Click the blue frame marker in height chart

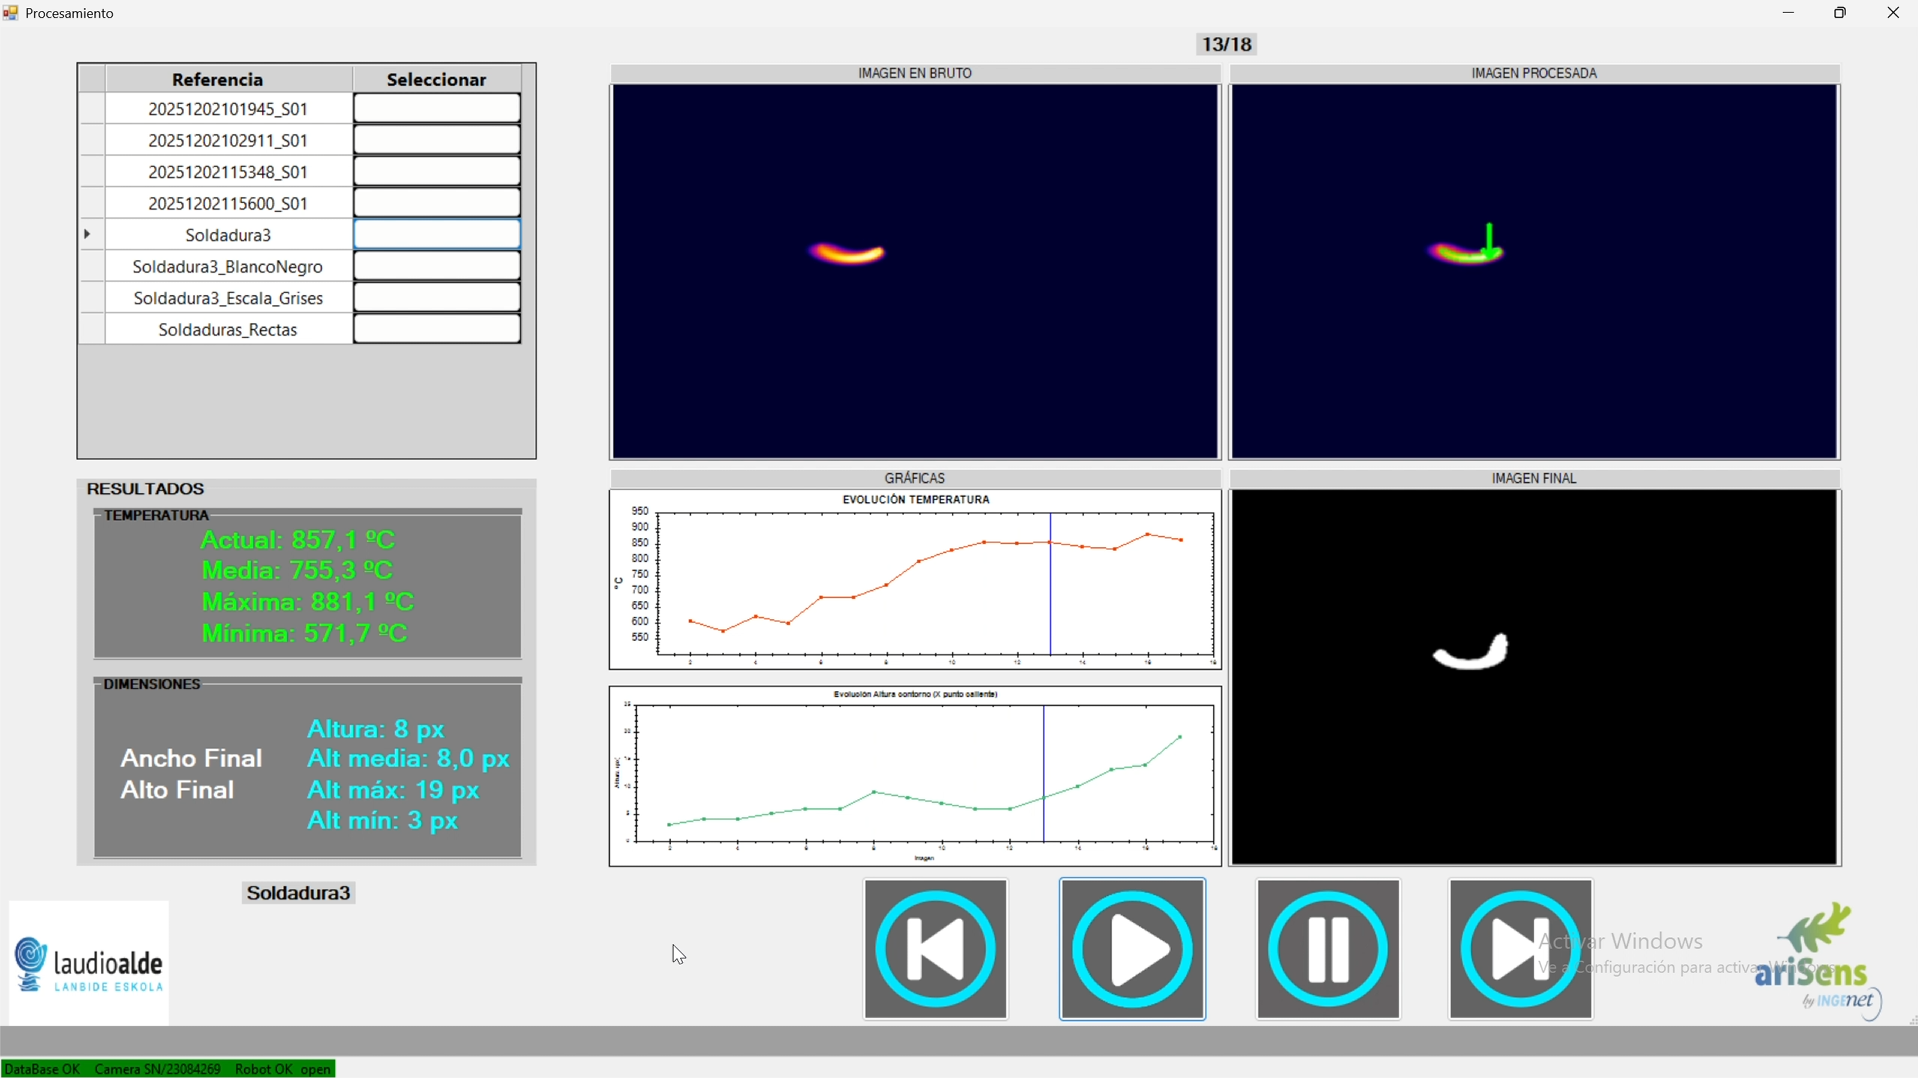pos(1043,775)
